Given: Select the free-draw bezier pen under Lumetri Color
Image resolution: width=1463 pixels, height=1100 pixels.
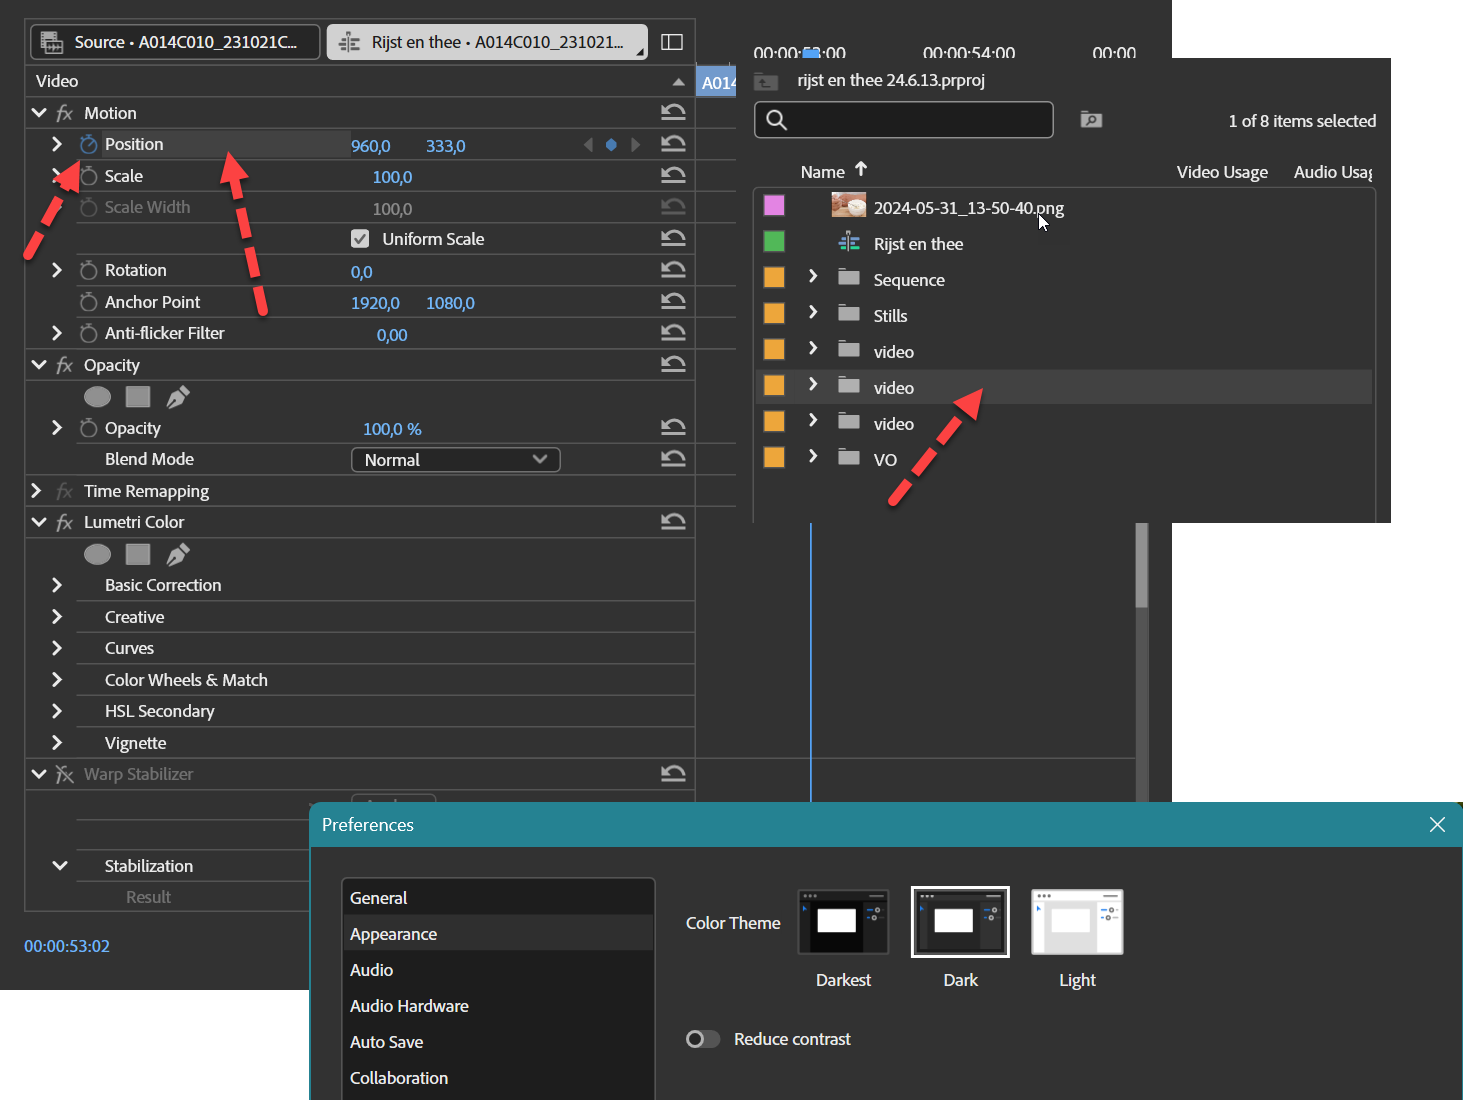Looking at the screenshot, I should (x=178, y=553).
